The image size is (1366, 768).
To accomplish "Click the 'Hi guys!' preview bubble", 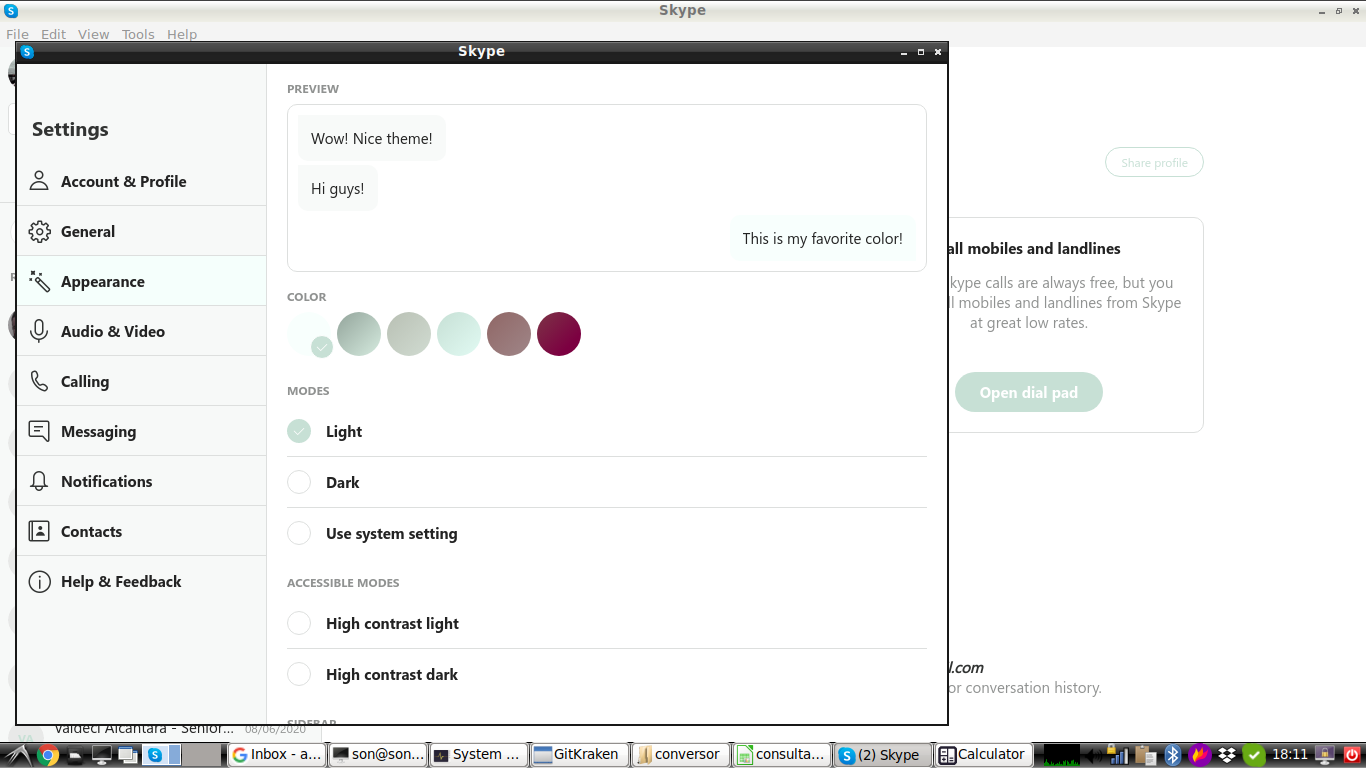I will pyautogui.click(x=337, y=188).
